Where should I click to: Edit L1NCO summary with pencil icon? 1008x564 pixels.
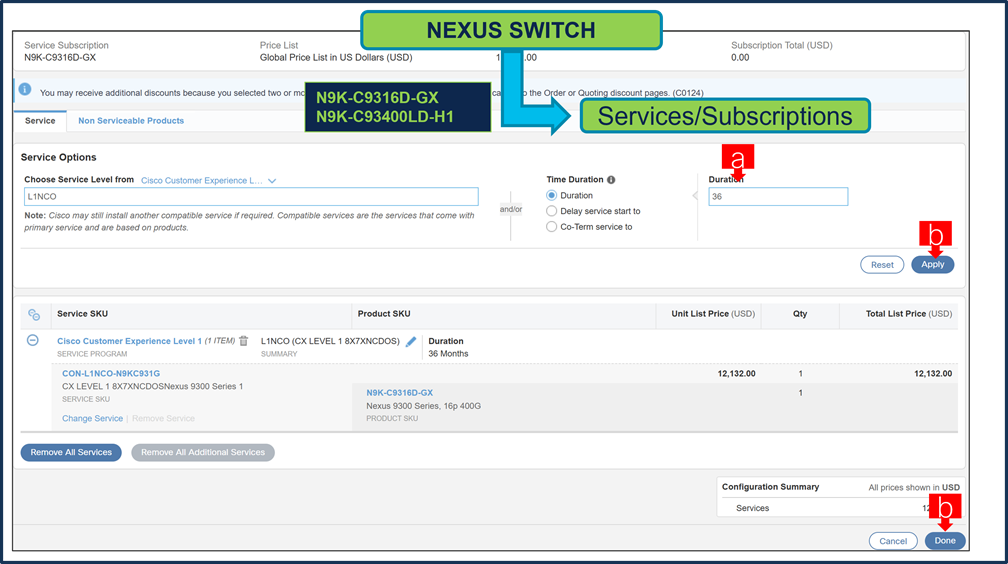(x=411, y=341)
